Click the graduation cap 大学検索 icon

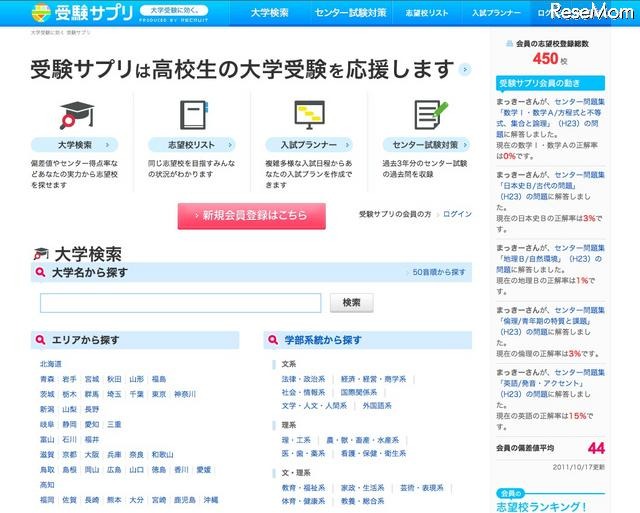[76, 115]
